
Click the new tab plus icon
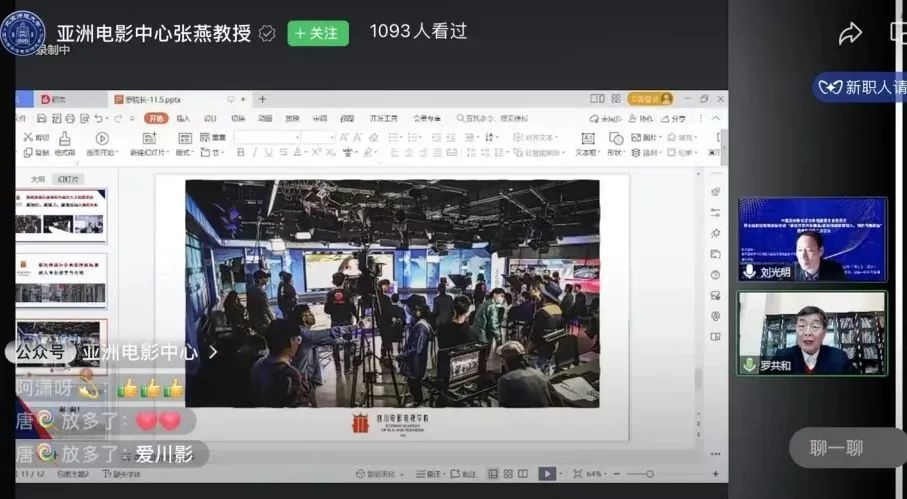point(263,99)
